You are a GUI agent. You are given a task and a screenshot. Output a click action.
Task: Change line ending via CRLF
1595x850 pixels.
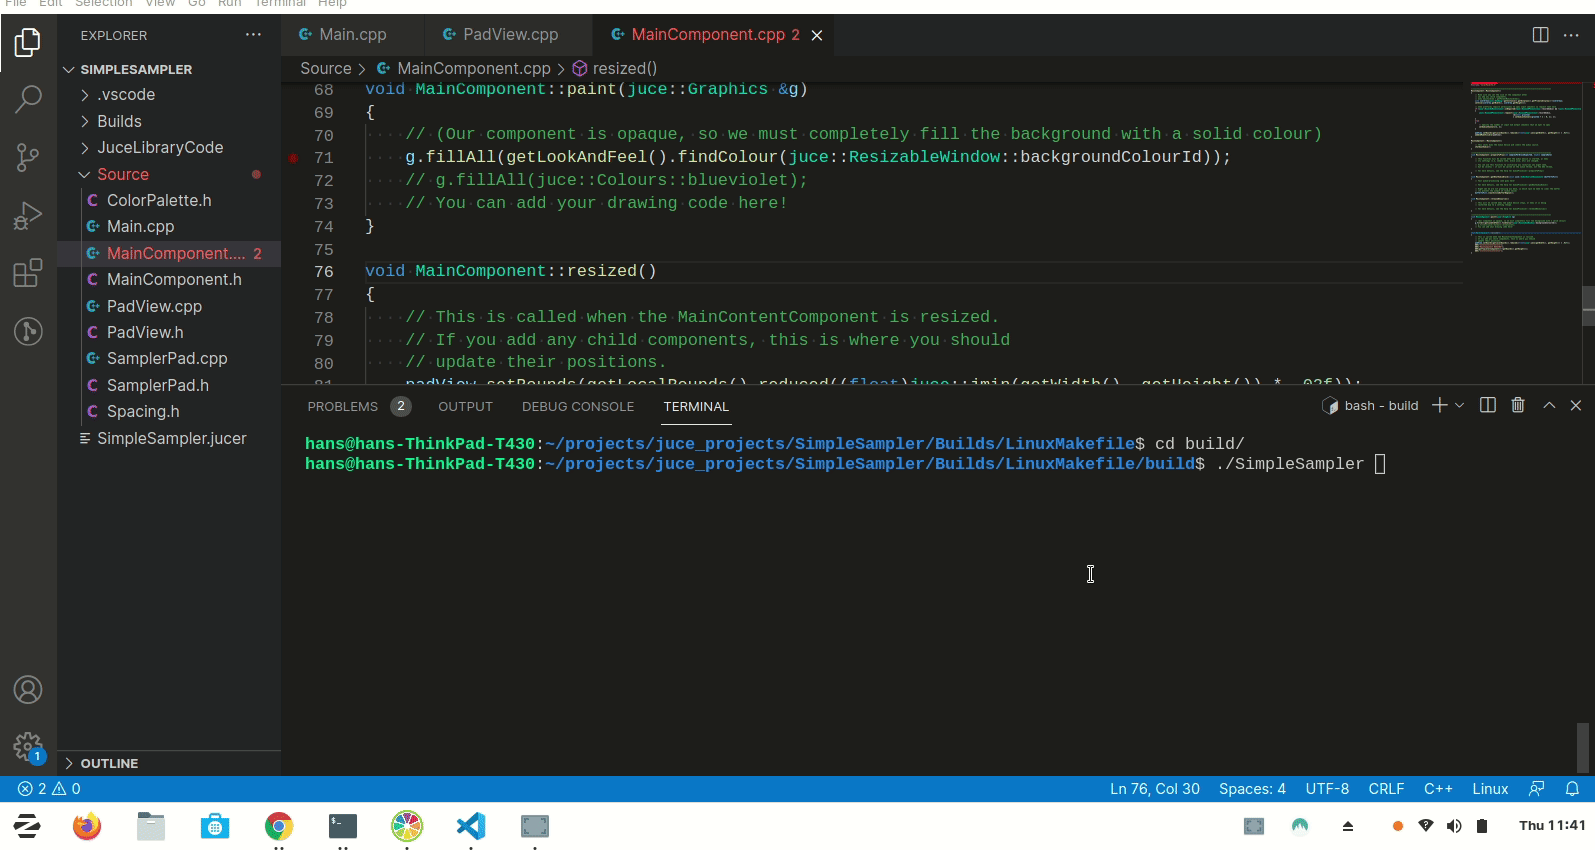point(1386,789)
